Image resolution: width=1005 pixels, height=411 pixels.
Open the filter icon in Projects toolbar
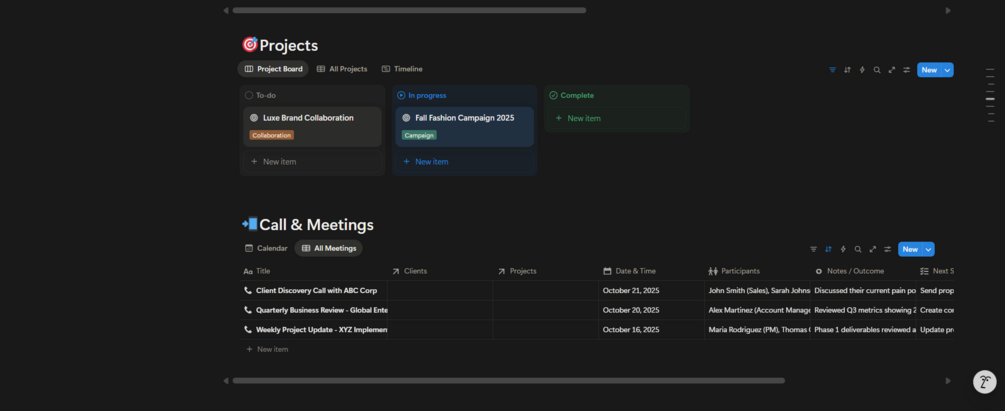click(x=832, y=70)
